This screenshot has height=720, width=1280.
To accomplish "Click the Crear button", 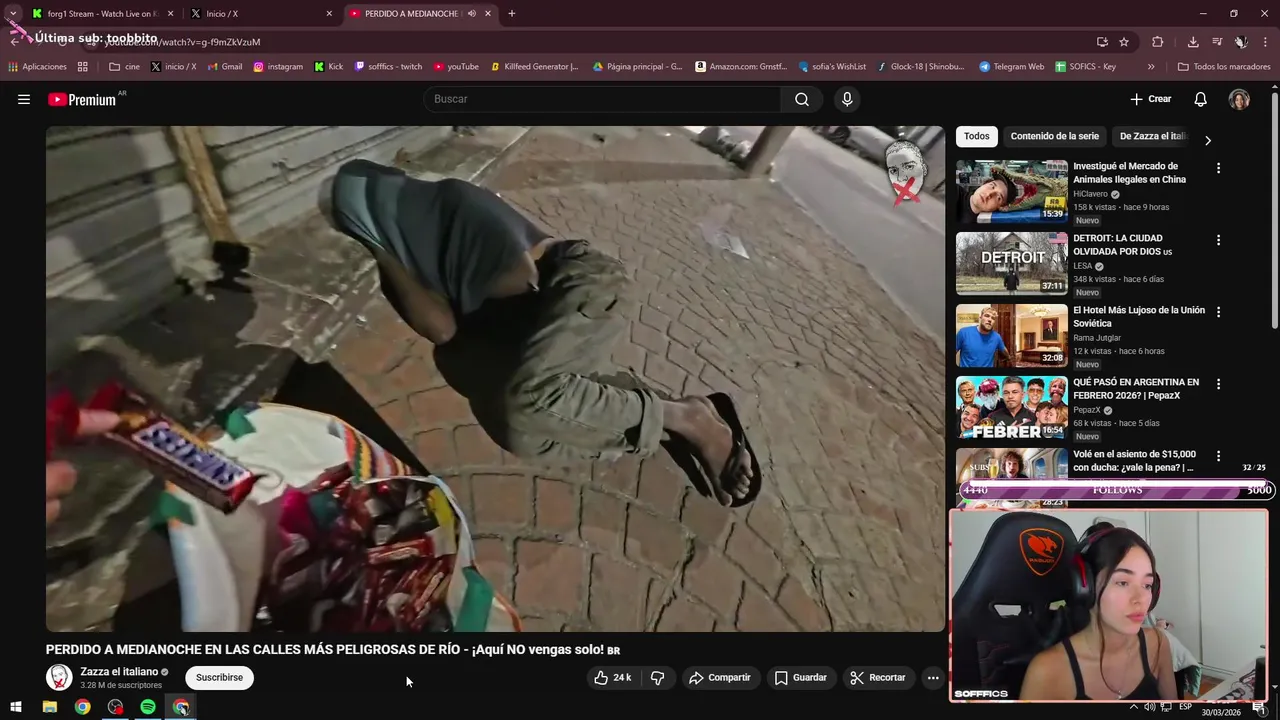I will (x=1150, y=99).
